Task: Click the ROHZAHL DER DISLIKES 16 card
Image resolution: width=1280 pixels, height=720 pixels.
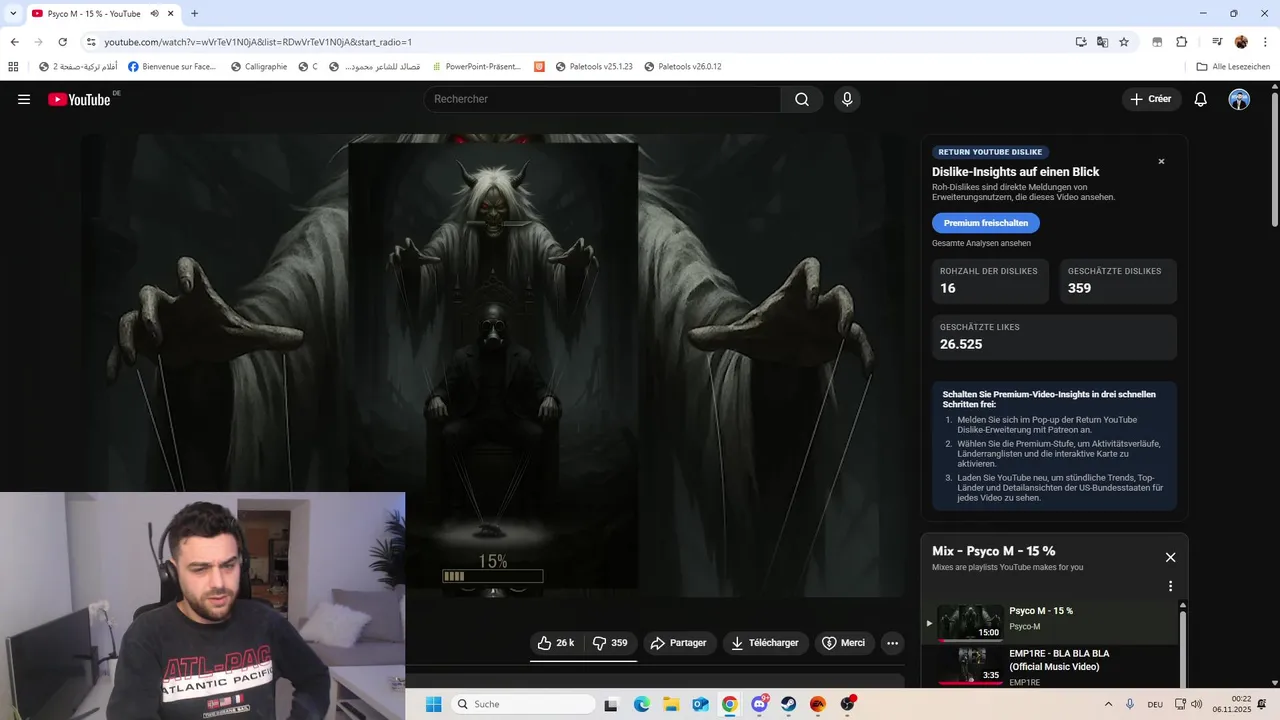Action: [990, 281]
